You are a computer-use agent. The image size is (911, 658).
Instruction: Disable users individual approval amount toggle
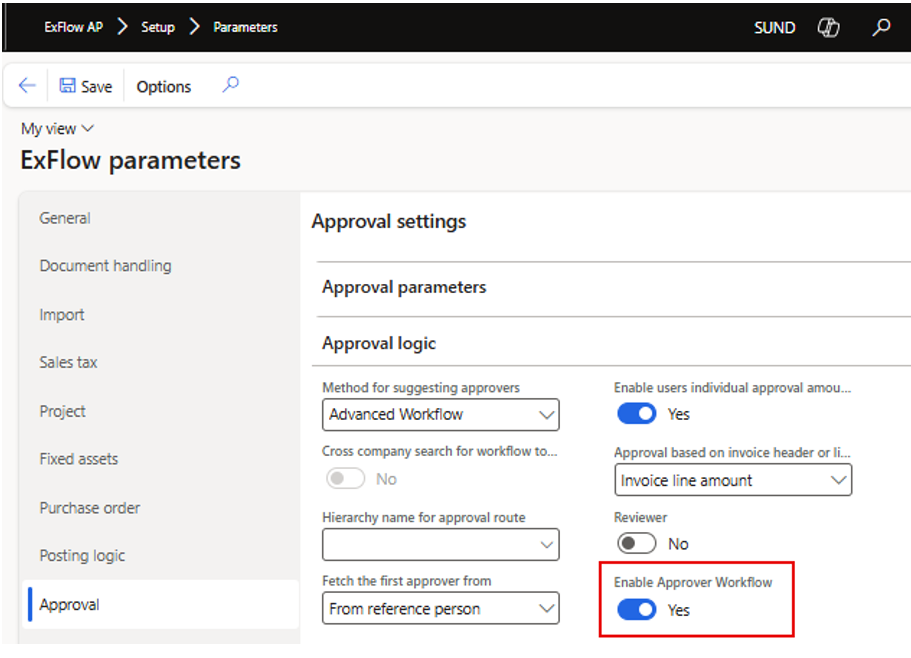tap(637, 413)
